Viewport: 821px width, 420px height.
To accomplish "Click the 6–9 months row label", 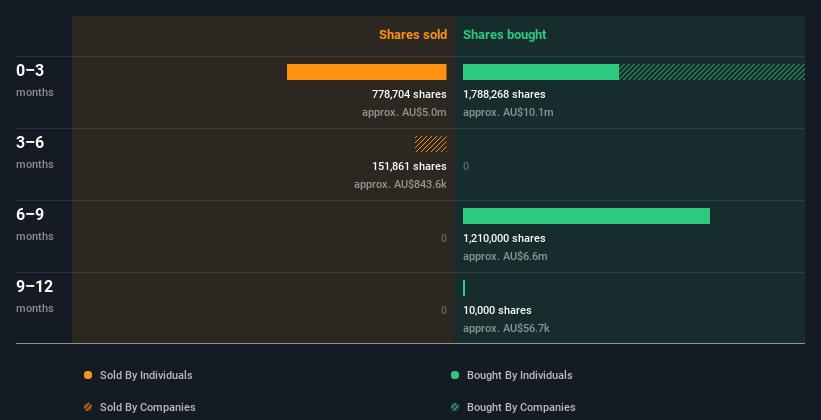I will tap(35, 224).
